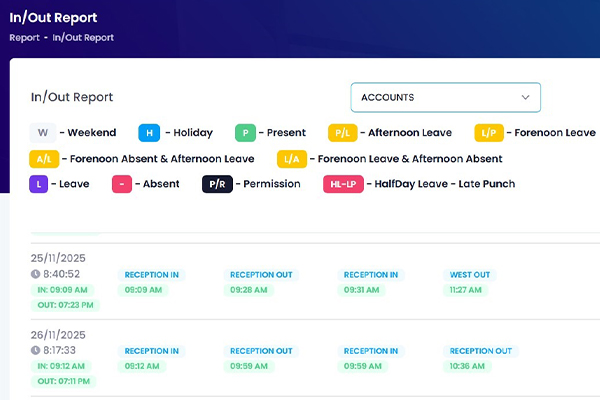Click the HL-LP HalfDay Leave badge
Image resolution: width=600 pixels, height=400 pixels.
click(x=342, y=184)
